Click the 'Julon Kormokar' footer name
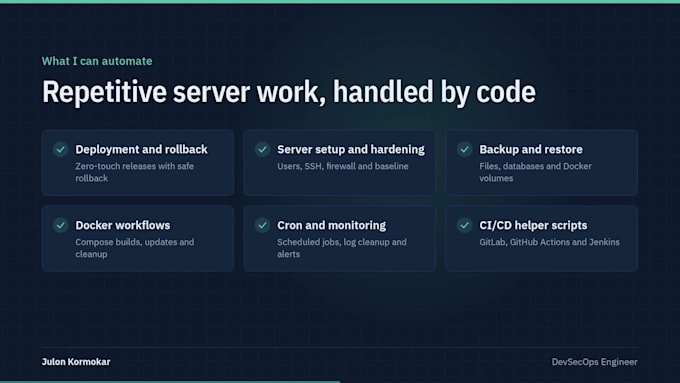The width and height of the screenshot is (680, 383). tap(76, 362)
